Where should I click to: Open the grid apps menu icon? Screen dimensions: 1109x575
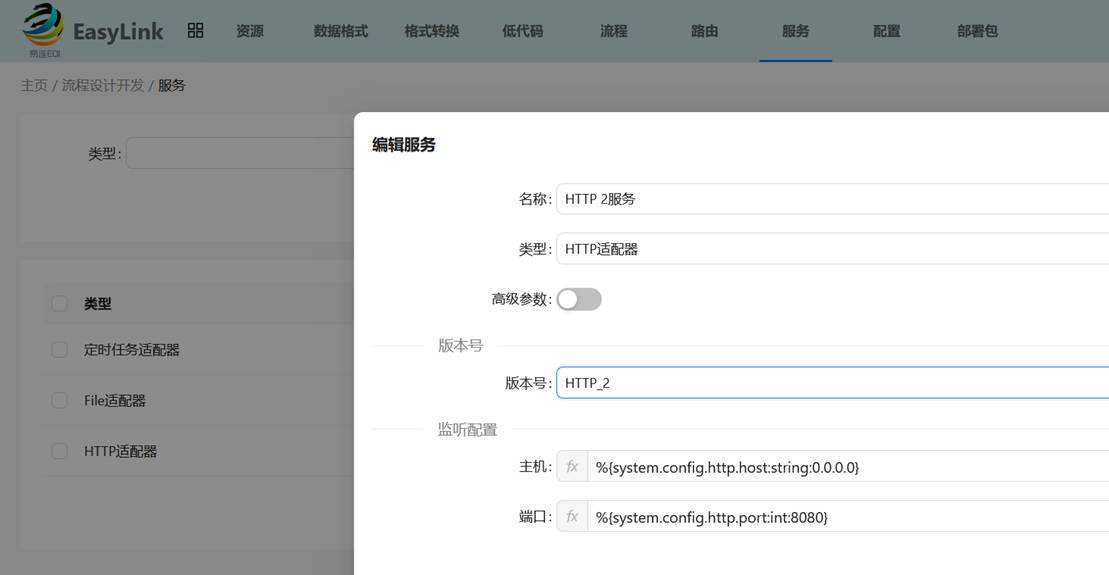coord(195,31)
